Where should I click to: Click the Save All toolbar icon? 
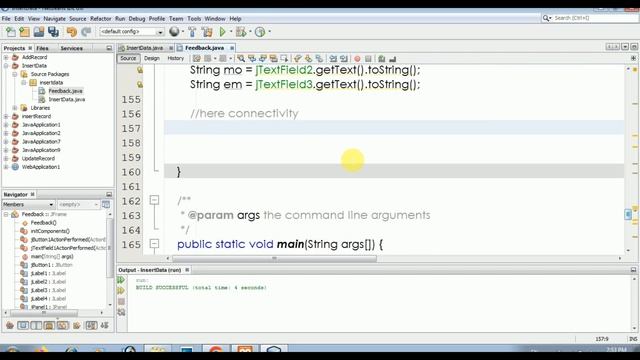click(53, 32)
